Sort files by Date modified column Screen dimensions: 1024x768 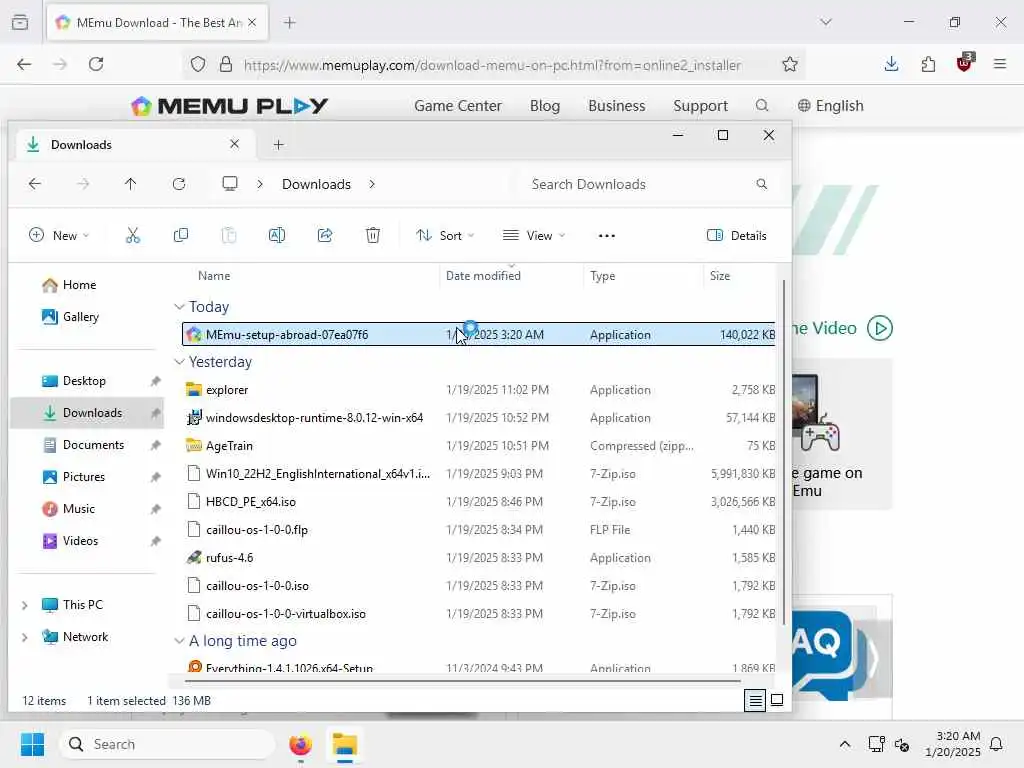point(511,276)
